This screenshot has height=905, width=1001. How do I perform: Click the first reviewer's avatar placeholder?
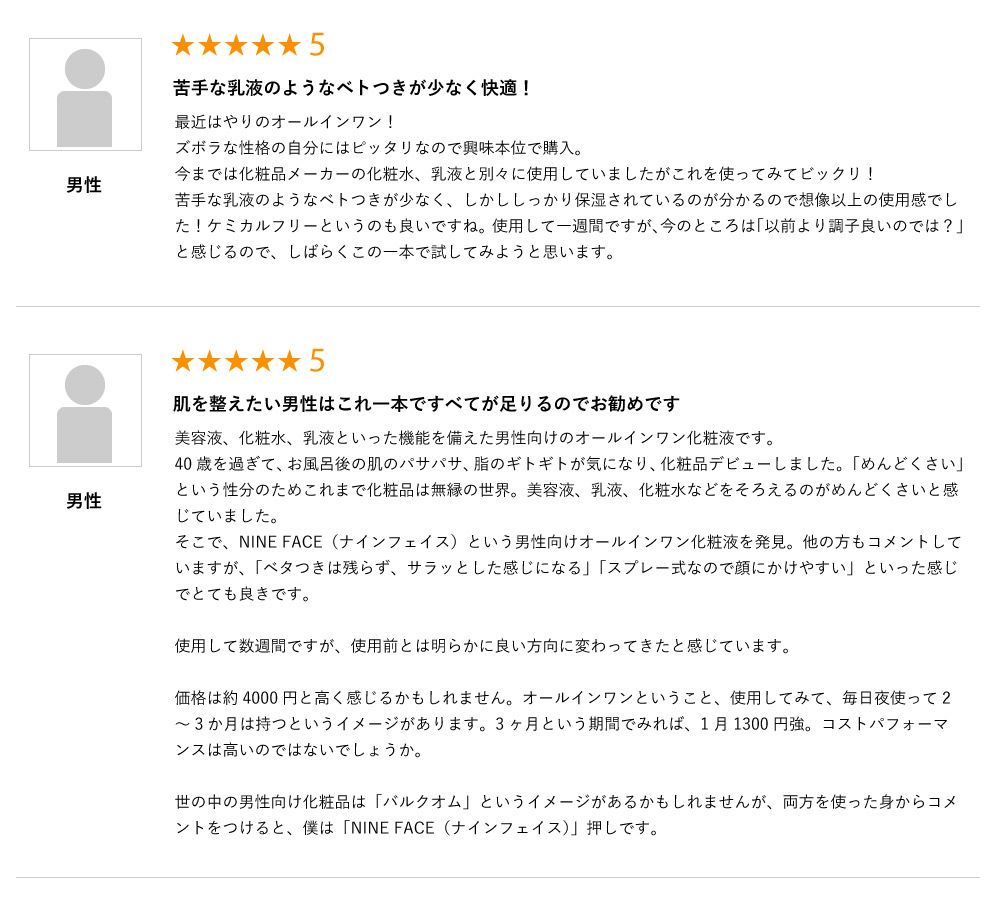pos(85,95)
